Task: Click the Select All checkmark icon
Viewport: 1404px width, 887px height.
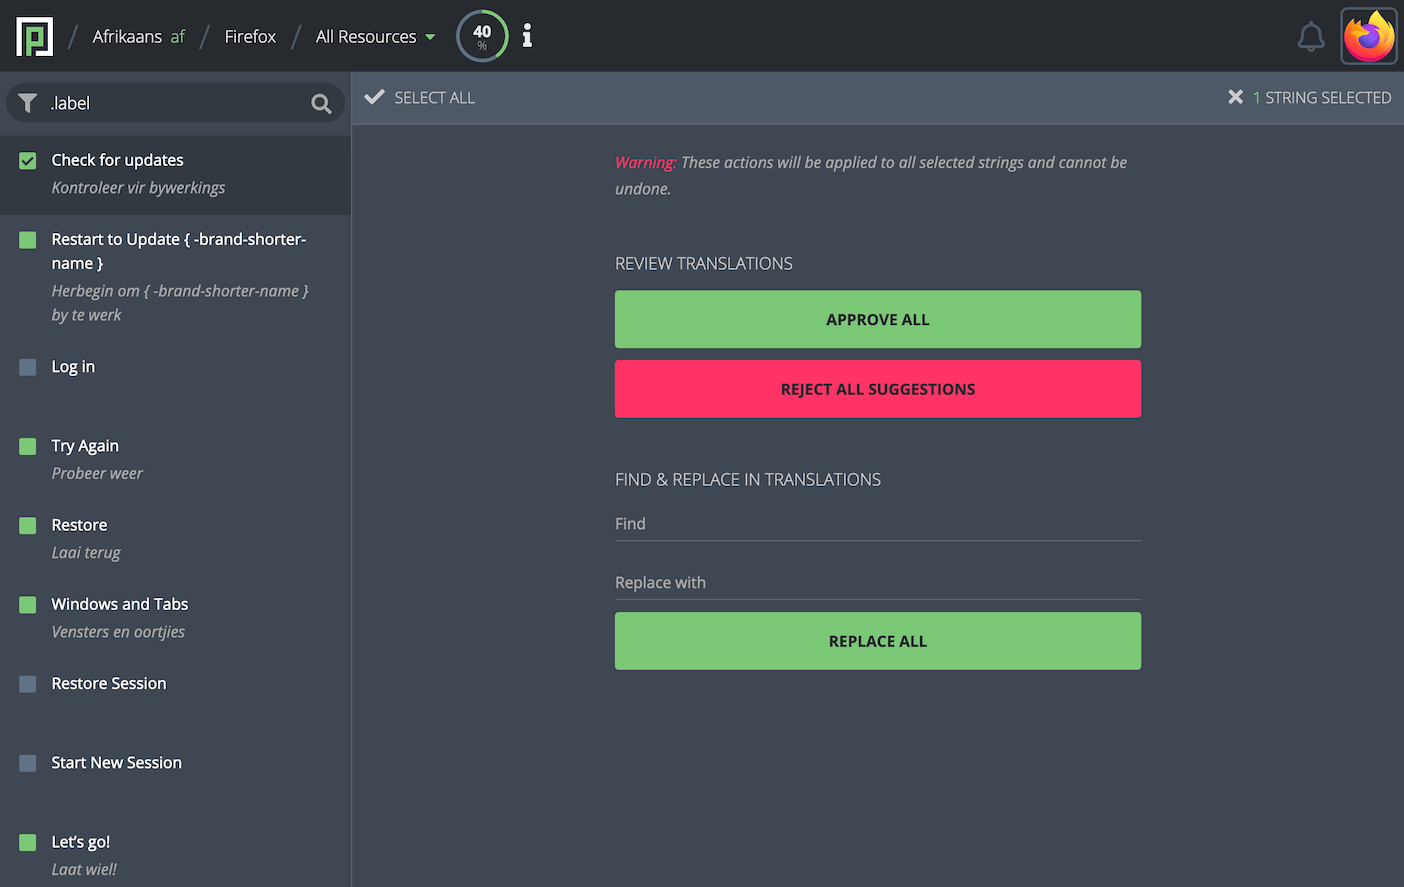Action: (375, 97)
